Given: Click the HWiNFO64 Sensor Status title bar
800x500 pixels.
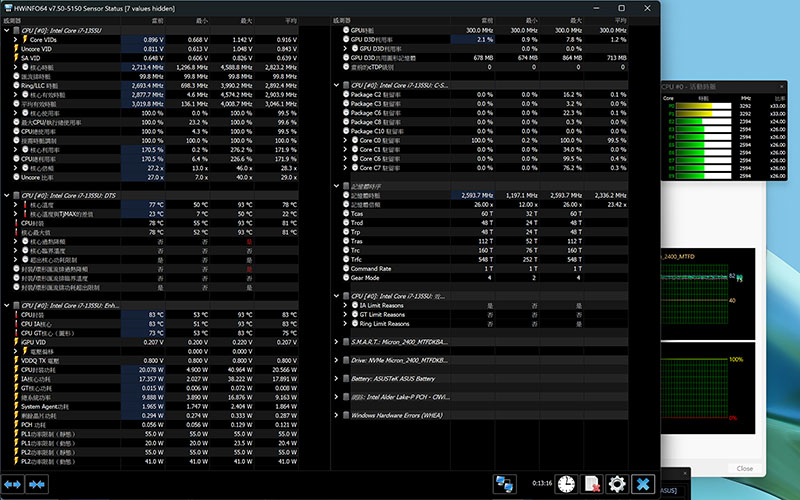Looking at the screenshot, I should click(250, 6).
